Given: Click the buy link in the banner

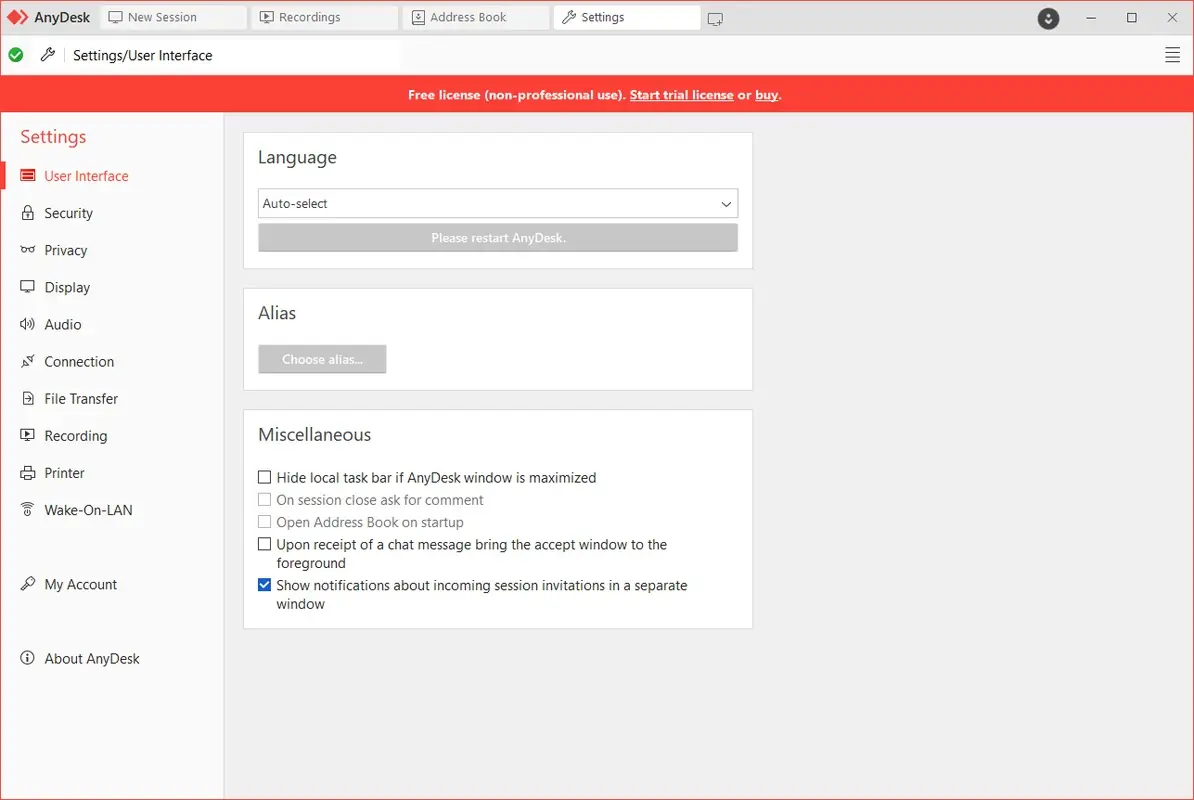Looking at the screenshot, I should (x=766, y=95).
